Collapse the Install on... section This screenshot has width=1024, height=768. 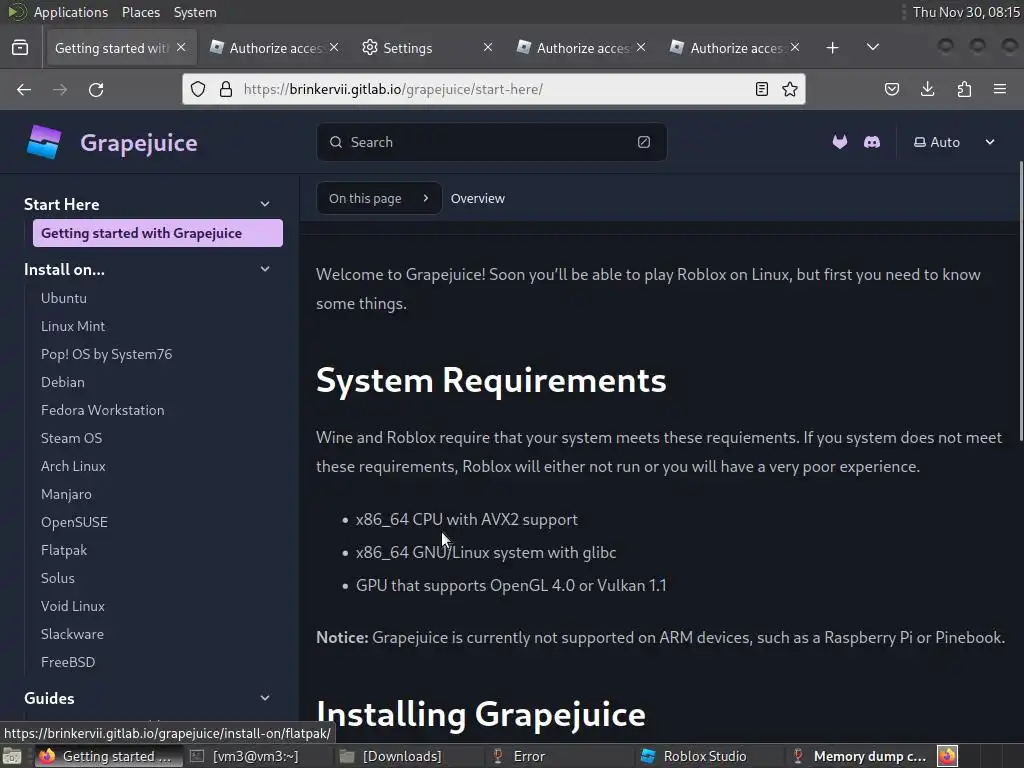264,269
